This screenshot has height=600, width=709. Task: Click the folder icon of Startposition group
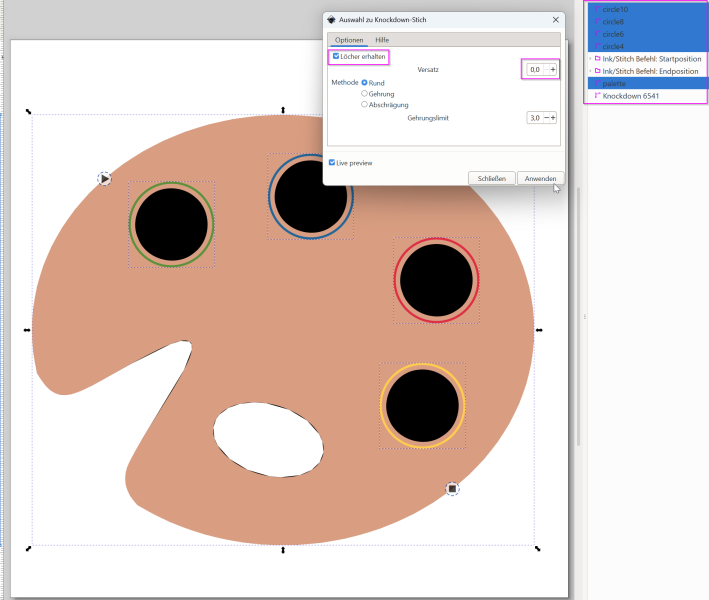coord(597,59)
